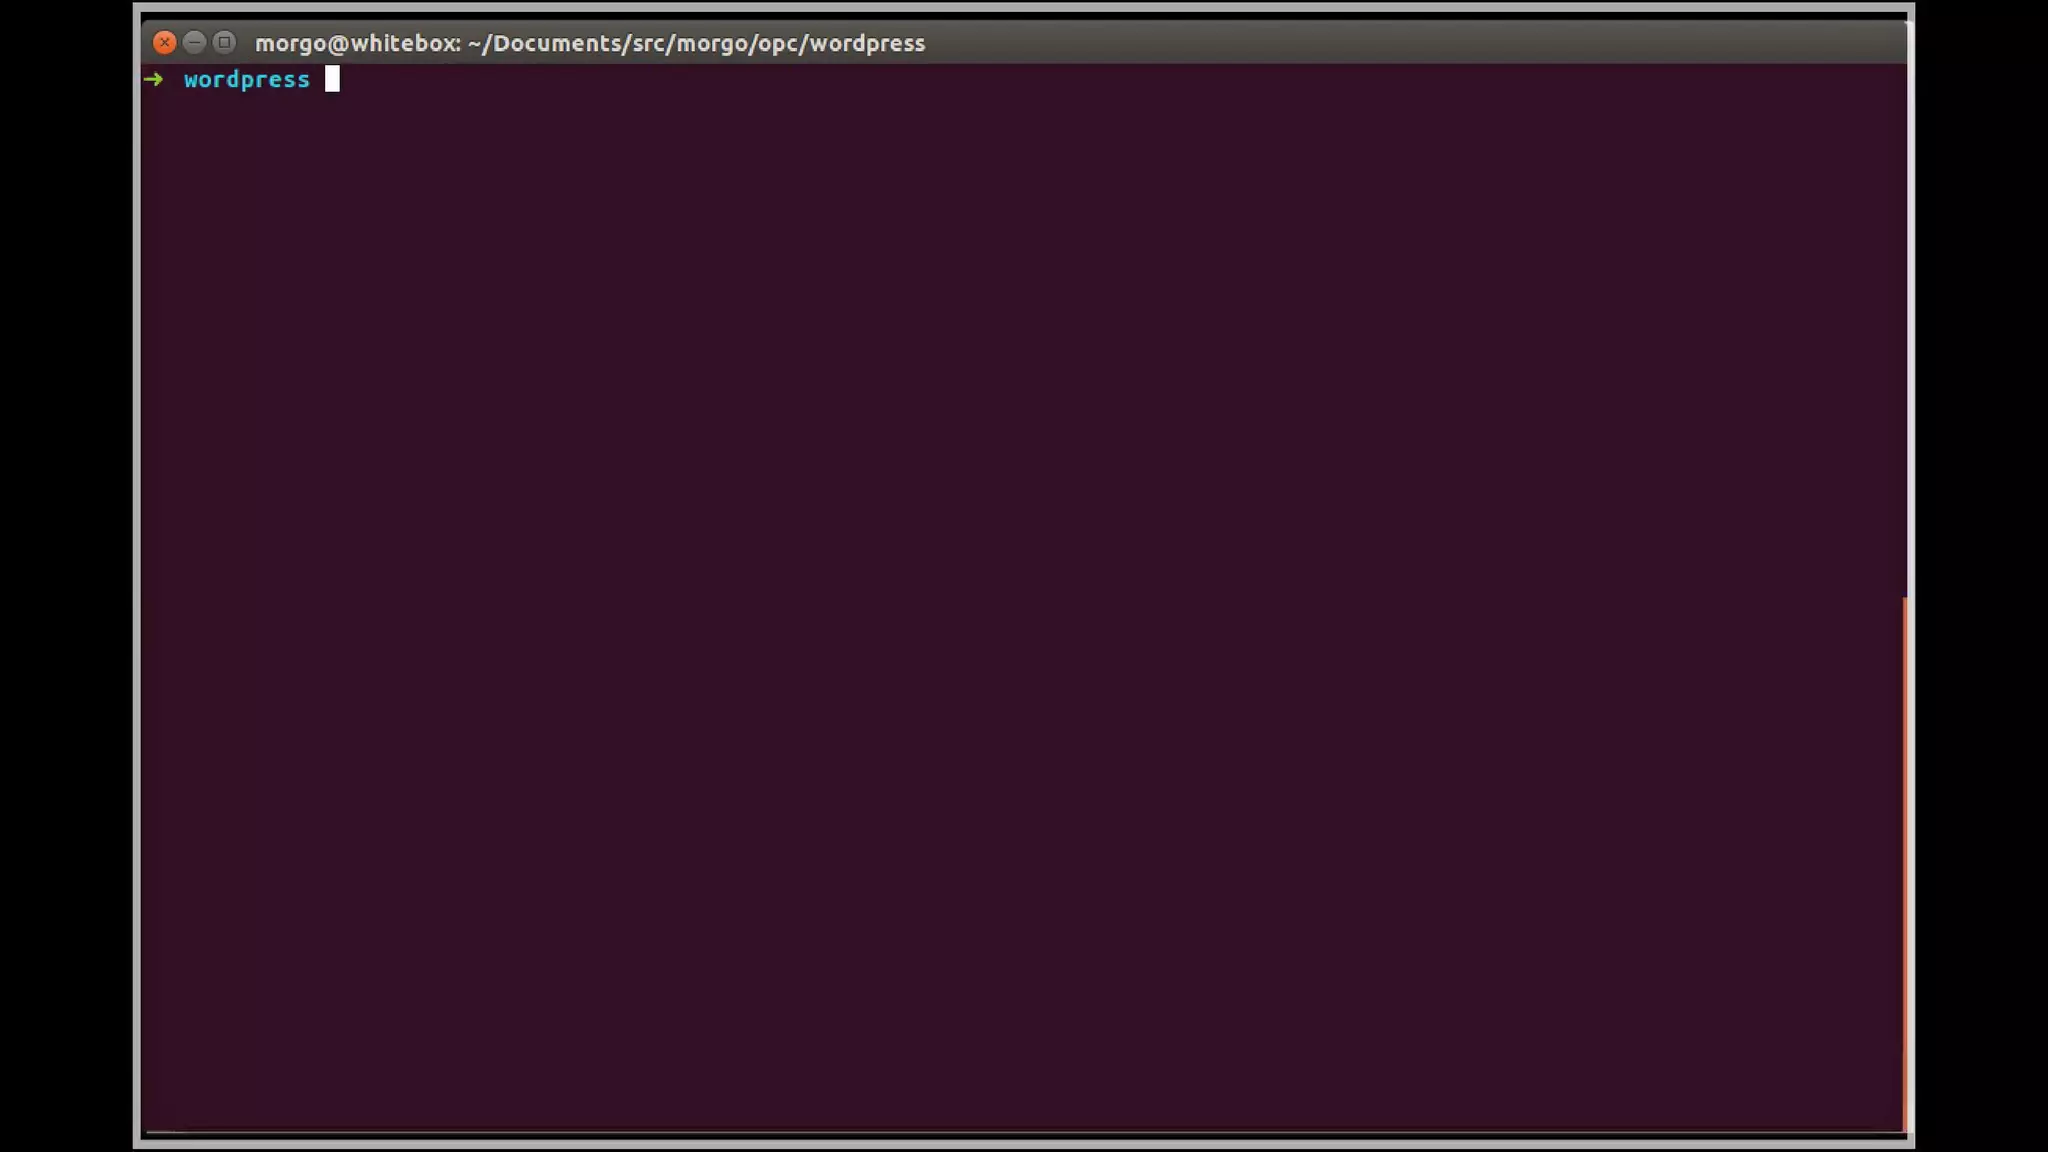Click the green arrow prompt symbol

[153, 79]
